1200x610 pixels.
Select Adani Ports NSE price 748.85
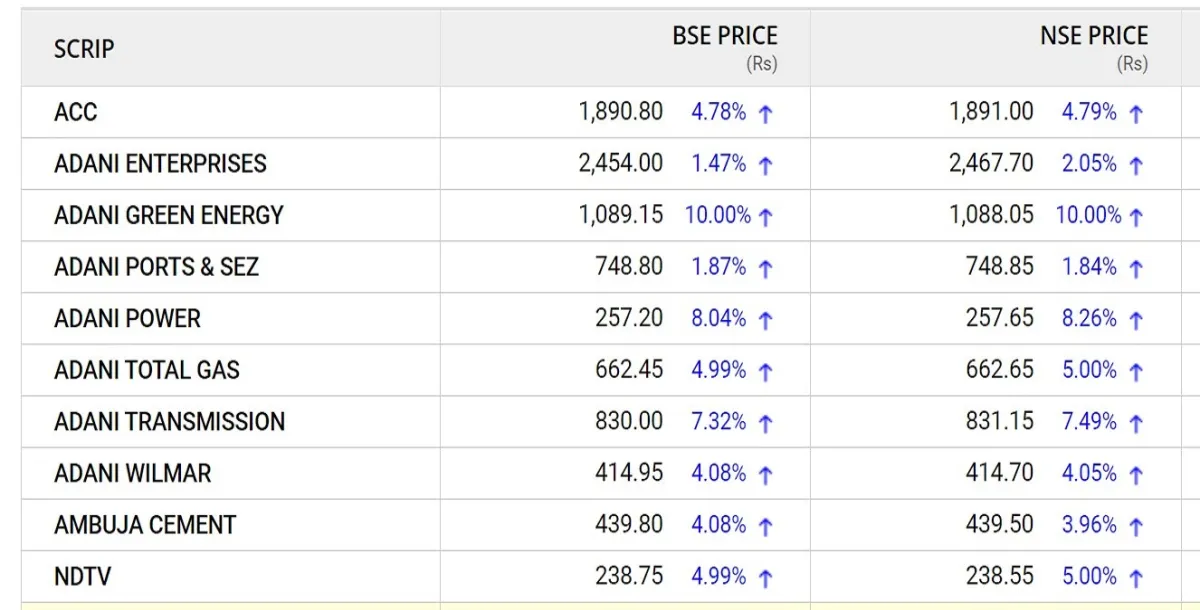click(1000, 267)
